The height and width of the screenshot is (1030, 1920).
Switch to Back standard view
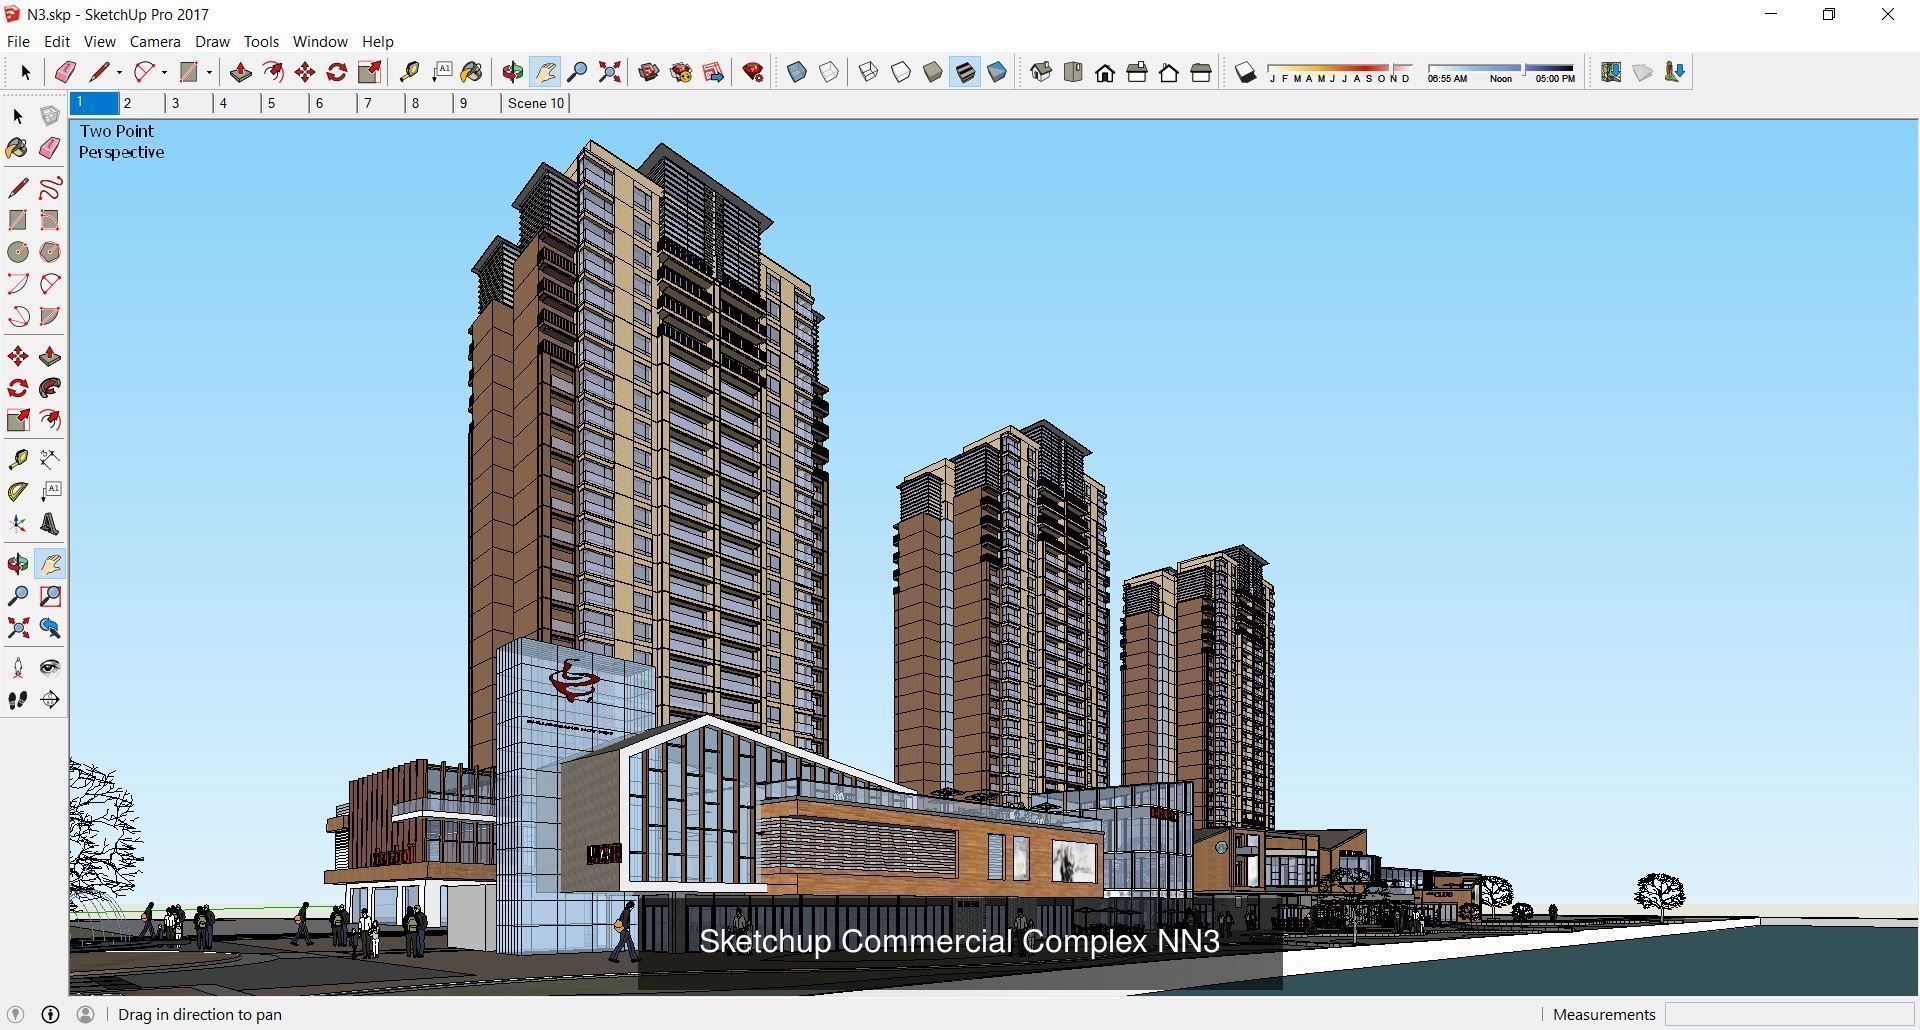click(1169, 72)
